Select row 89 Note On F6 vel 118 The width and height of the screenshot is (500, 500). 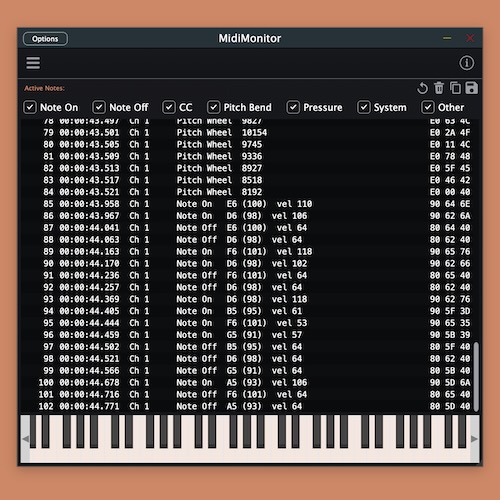pyautogui.click(x=248, y=252)
